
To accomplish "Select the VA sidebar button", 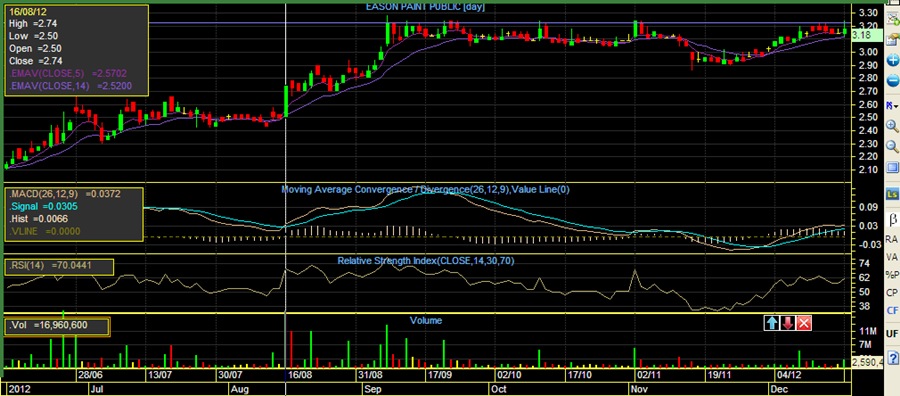I will pyautogui.click(x=892, y=257).
